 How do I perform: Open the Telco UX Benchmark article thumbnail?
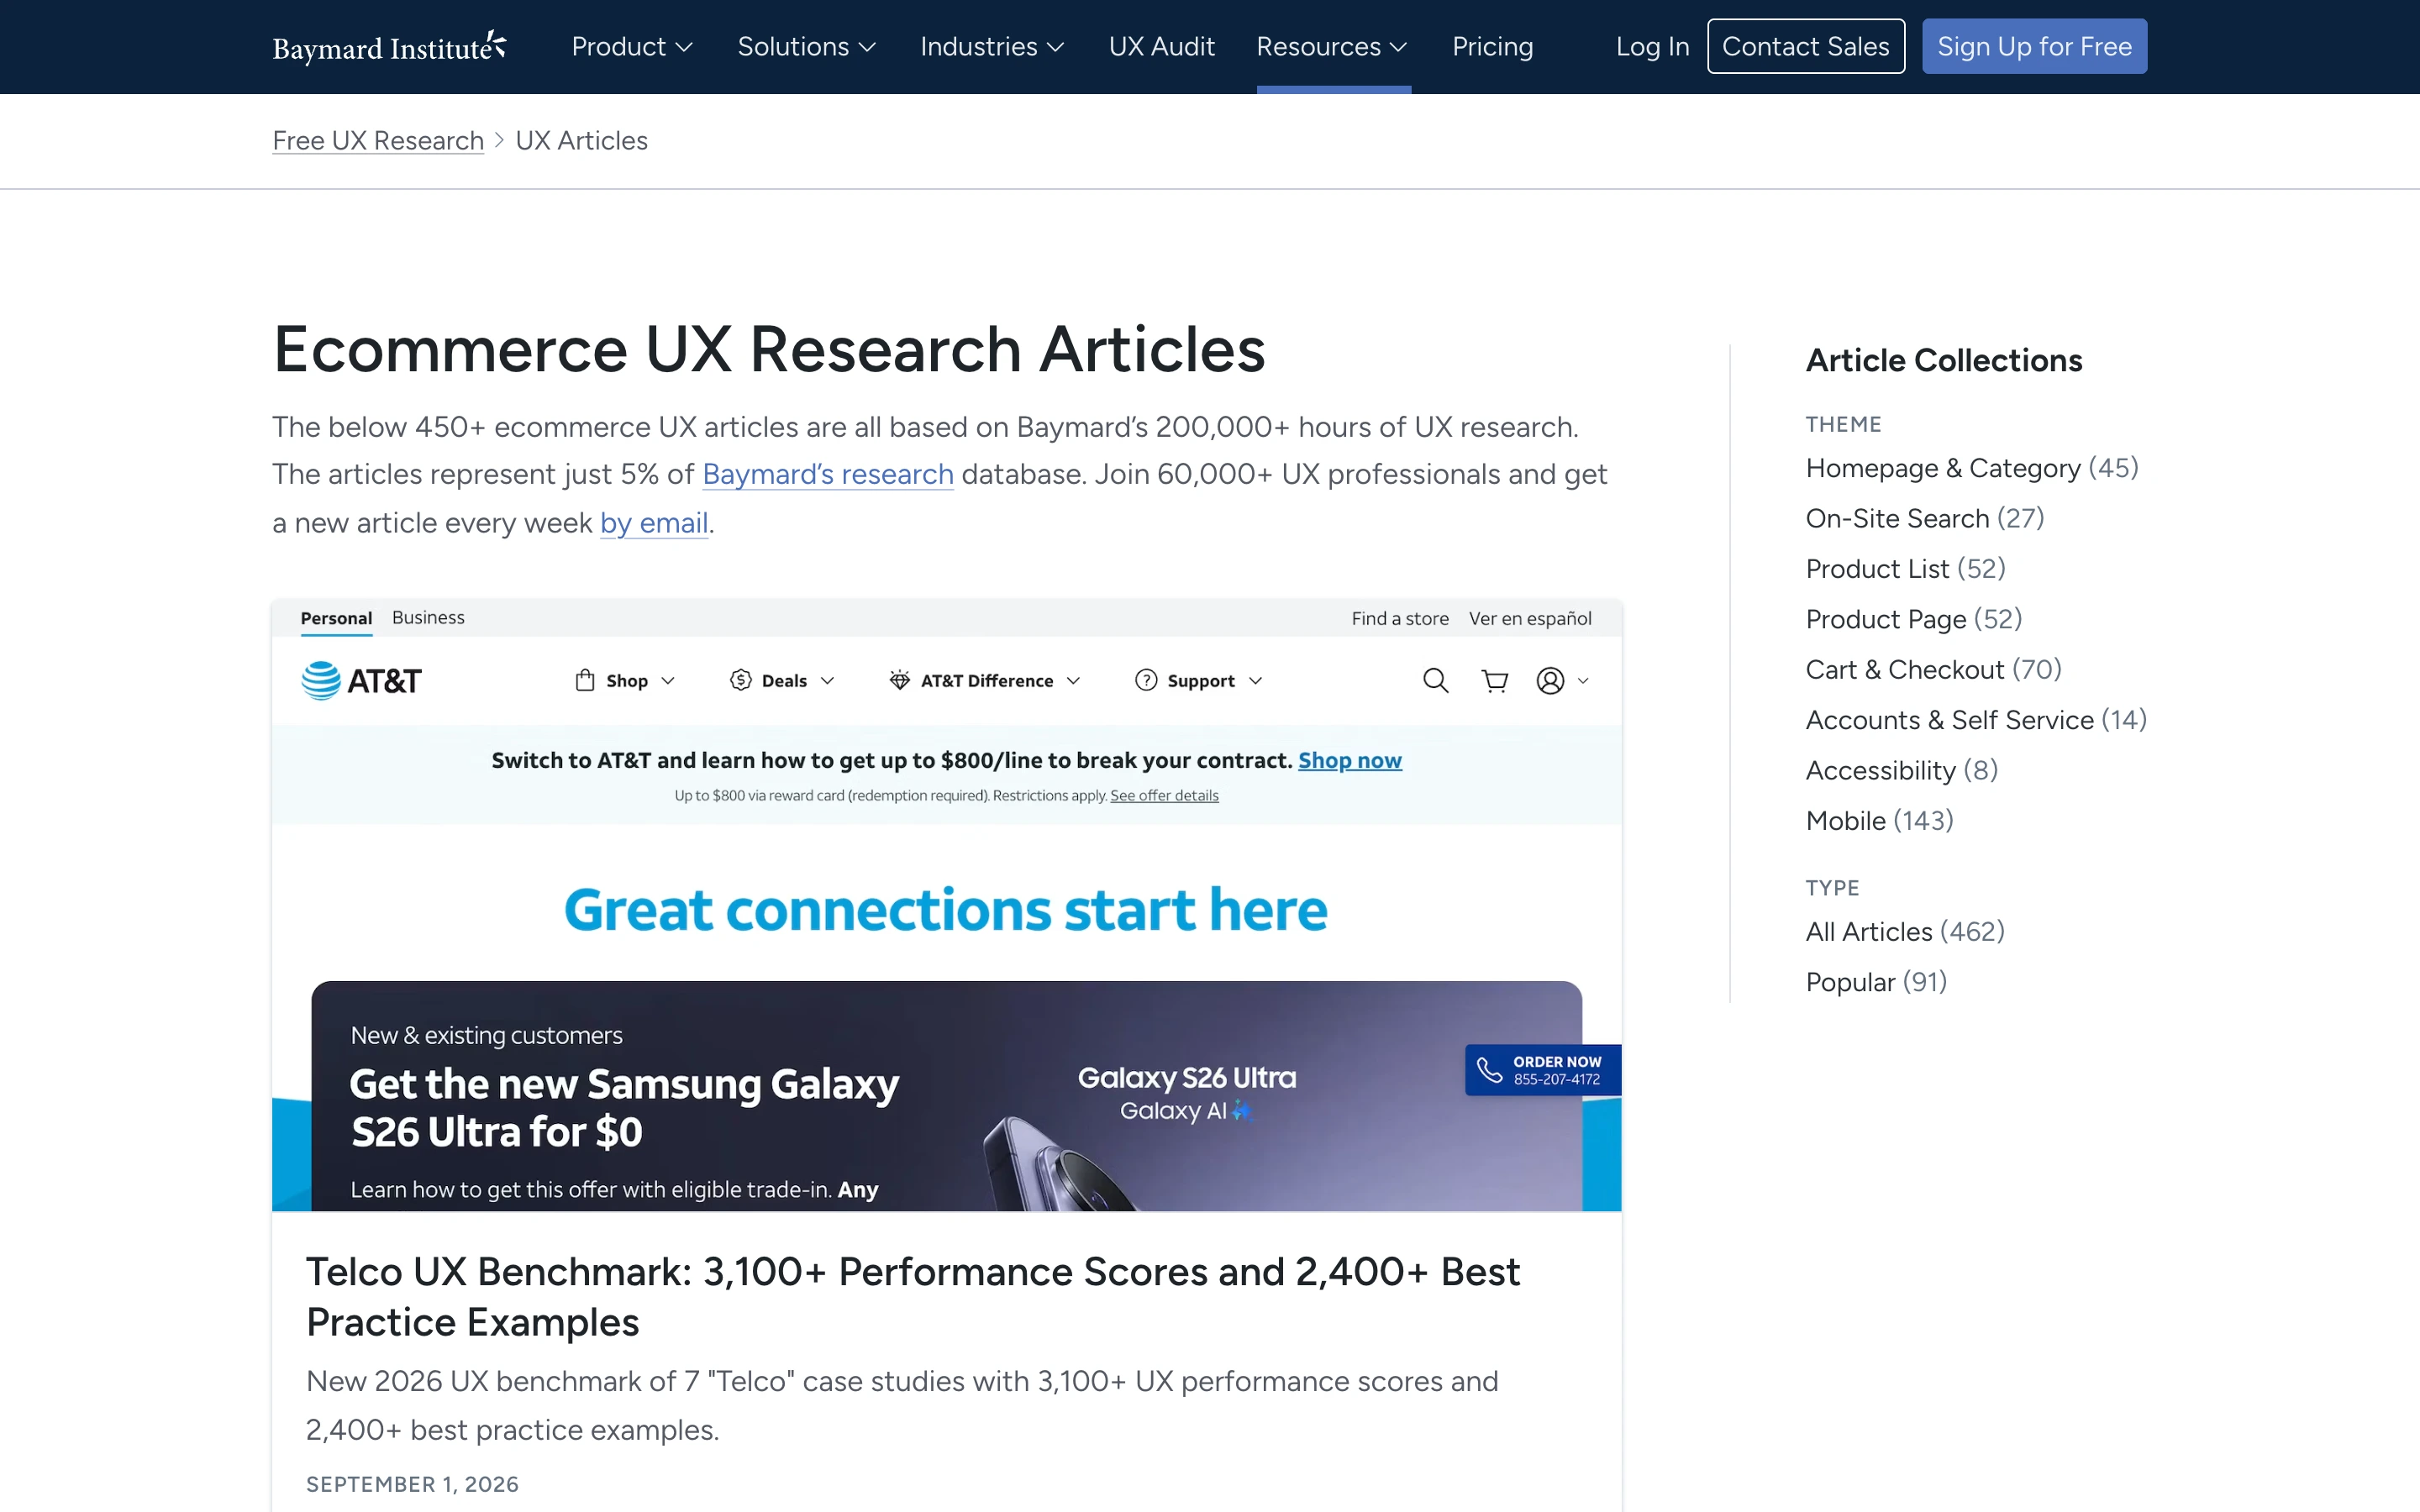pos(946,905)
